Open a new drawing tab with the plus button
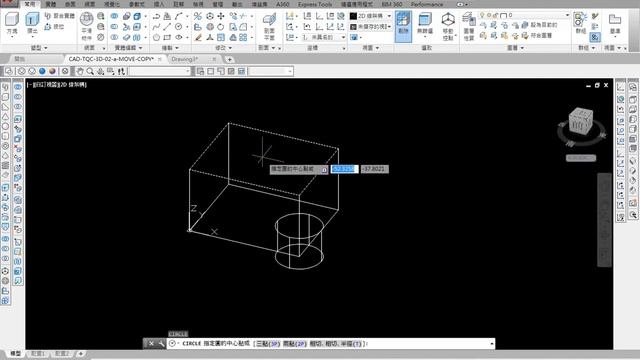This screenshot has width=640, height=360. click(x=229, y=60)
